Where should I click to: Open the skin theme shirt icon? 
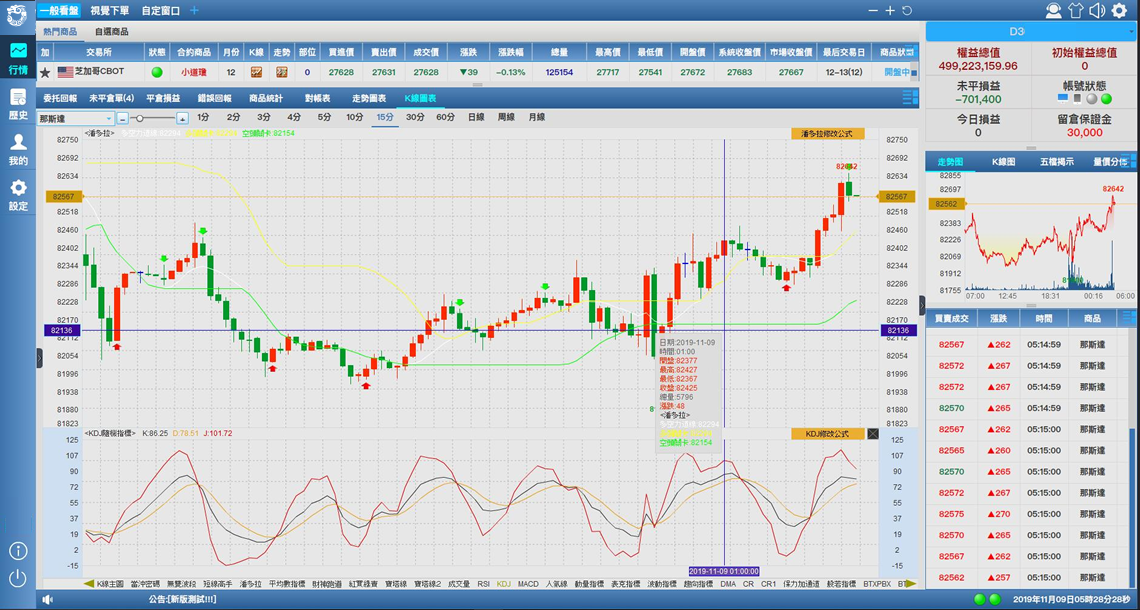click(x=1075, y=11)
